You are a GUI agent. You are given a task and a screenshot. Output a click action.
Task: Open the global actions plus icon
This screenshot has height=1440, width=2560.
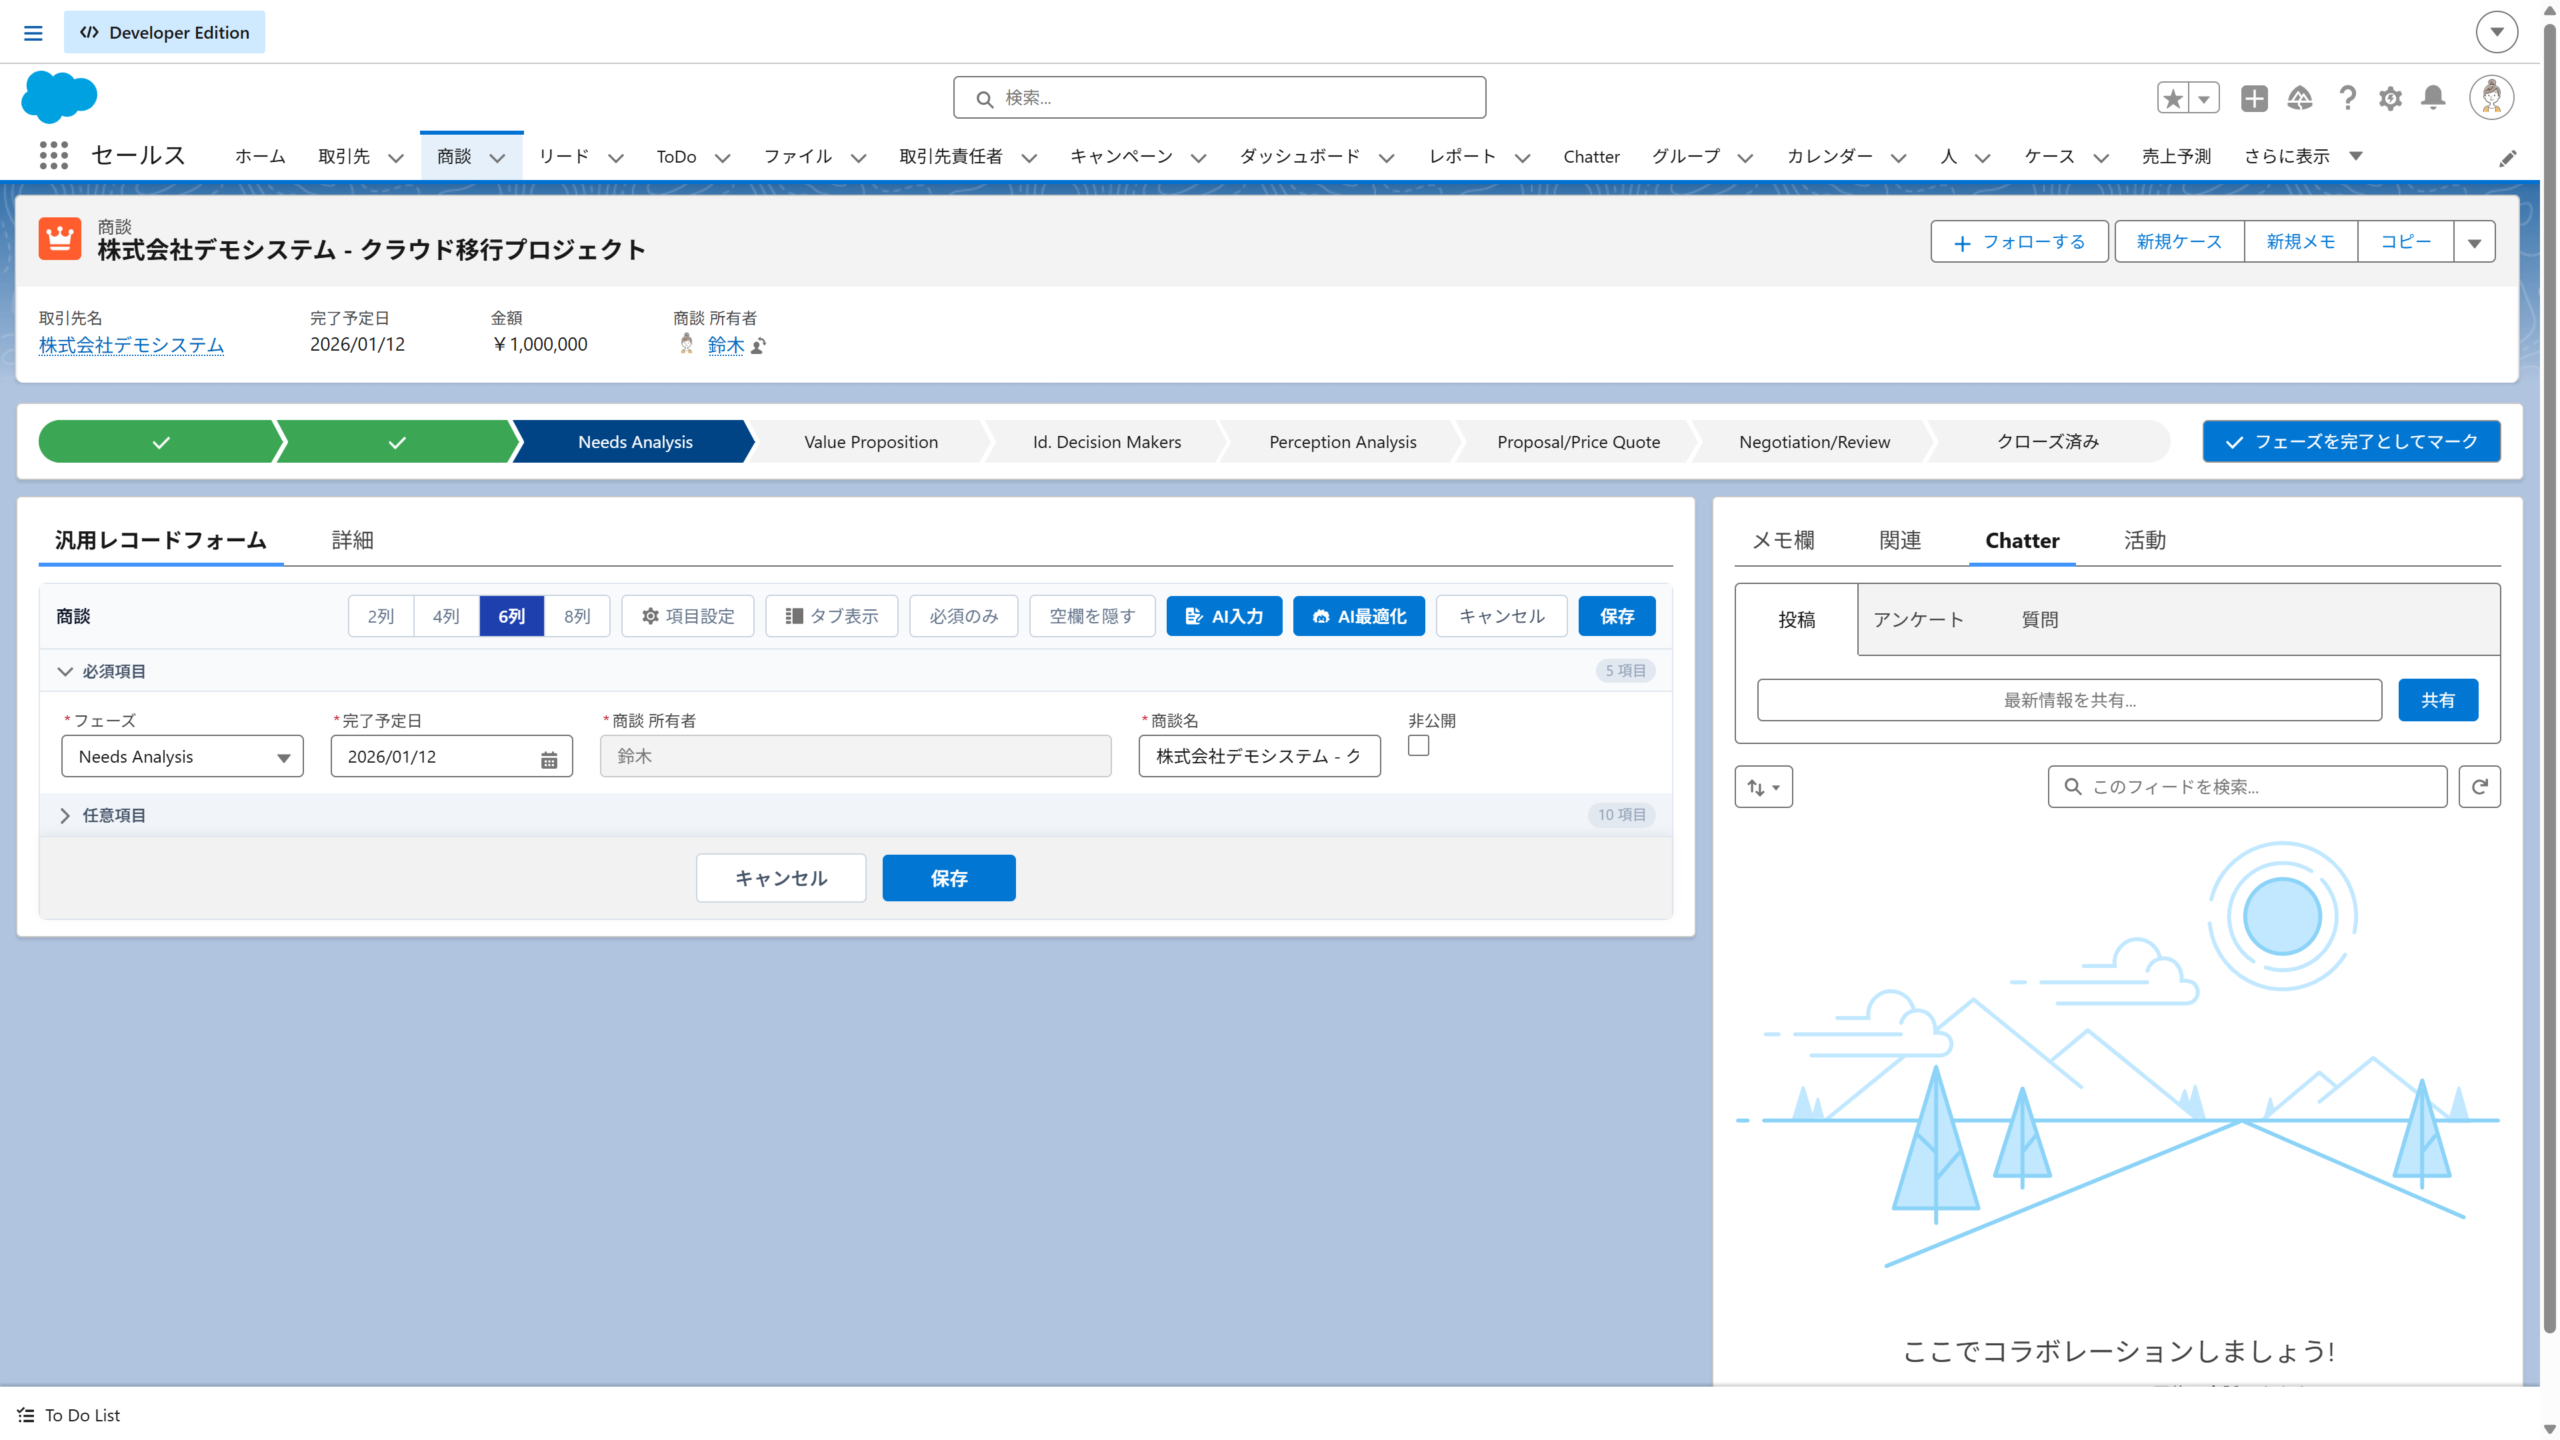(2254, 98)
